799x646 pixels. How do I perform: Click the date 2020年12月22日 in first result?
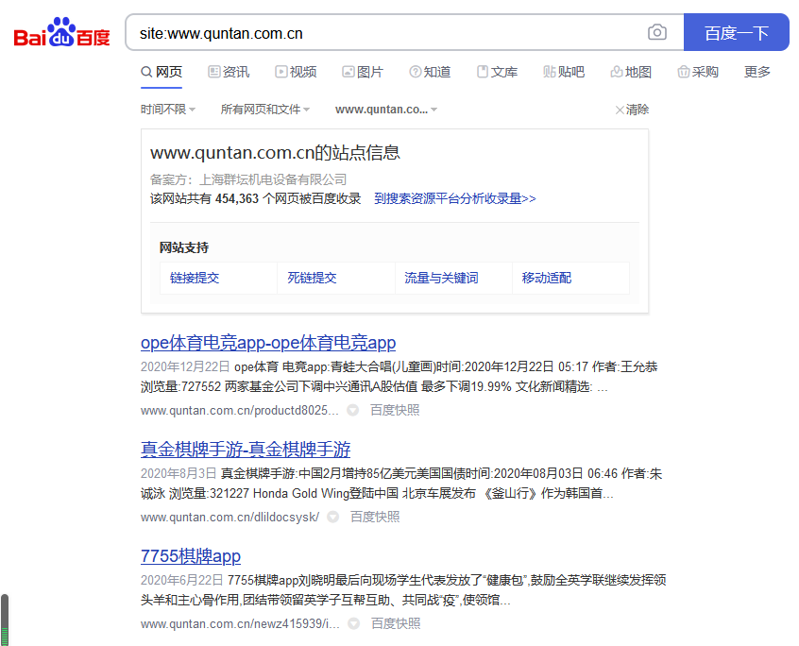[x=185, y=367]
